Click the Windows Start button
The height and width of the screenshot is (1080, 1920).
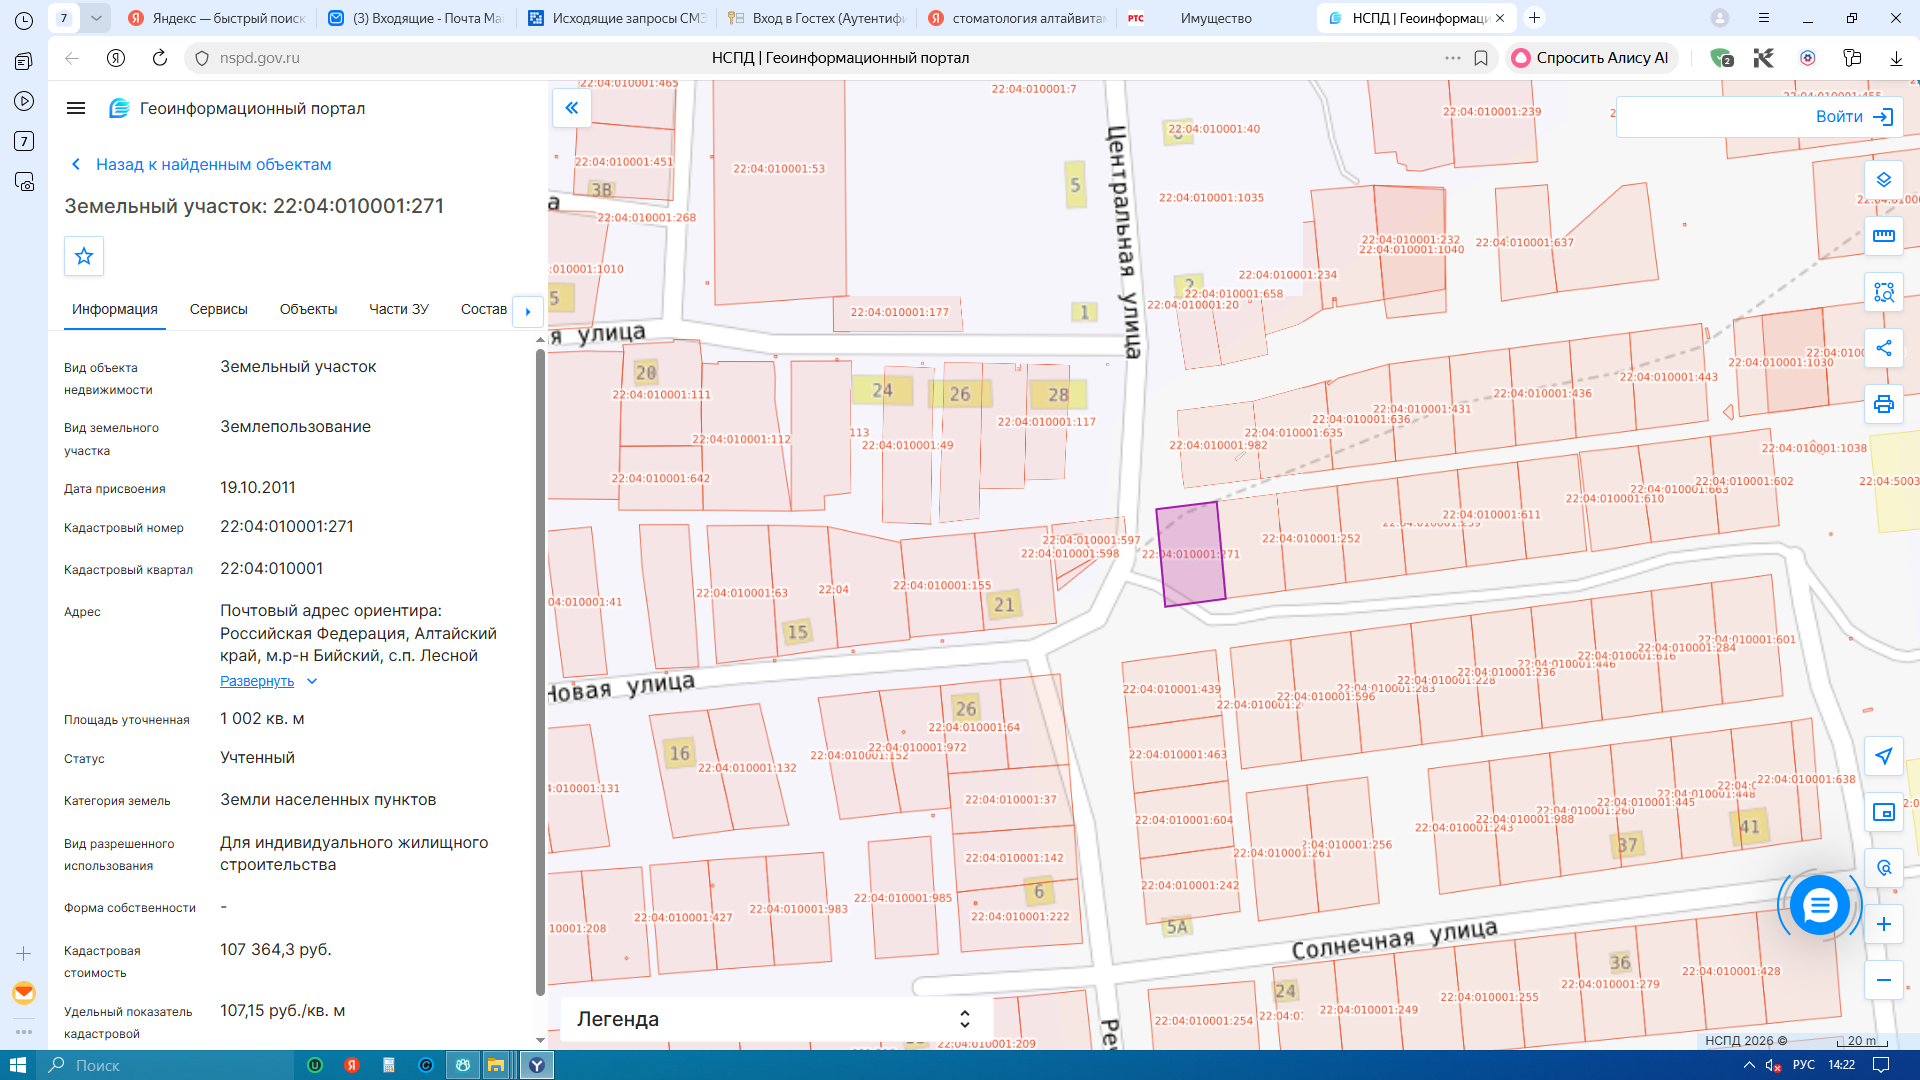coord(17,1065)
